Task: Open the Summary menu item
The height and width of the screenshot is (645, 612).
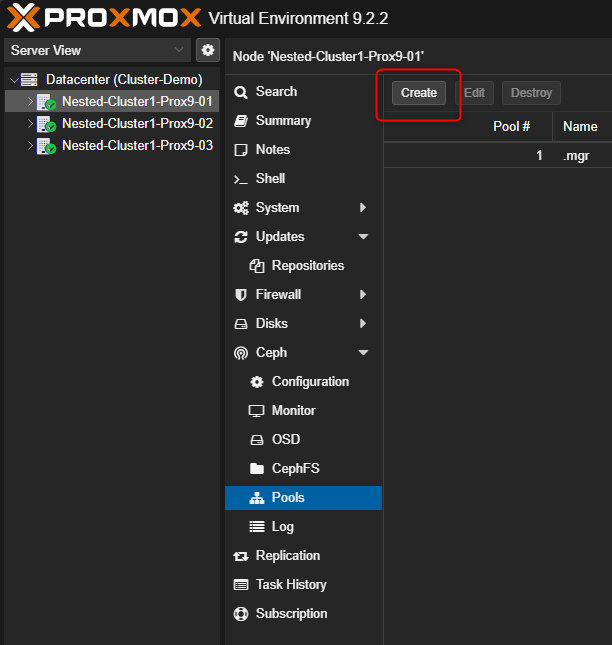Action: click(x=304, y=121)
